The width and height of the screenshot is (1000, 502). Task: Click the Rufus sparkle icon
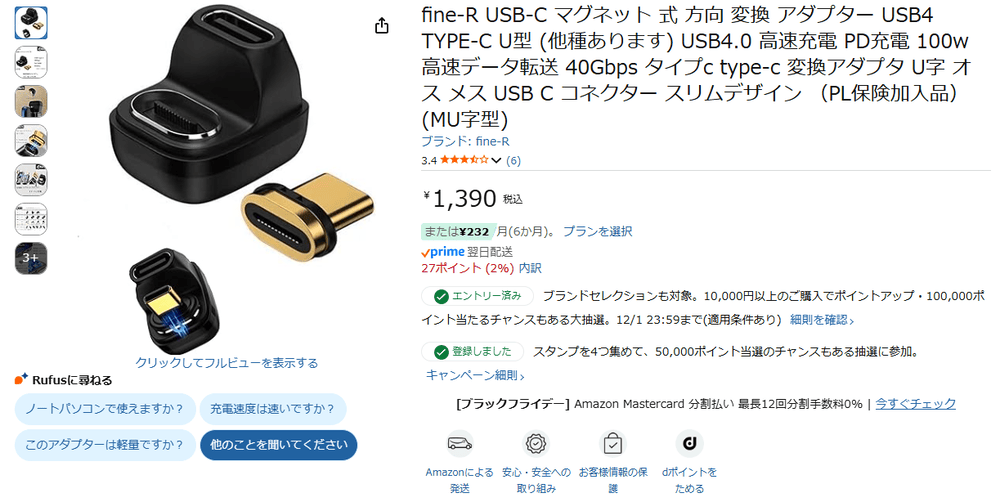pyautogui.click(x=21, y=380)
